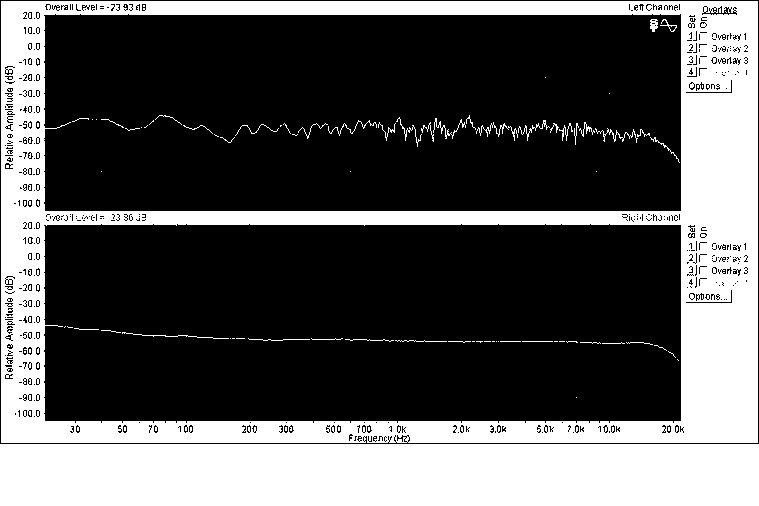Screen dimensions: 759x506
Task: Click the 30 frequency axis tick label
Action: click(x=75, y=429)
